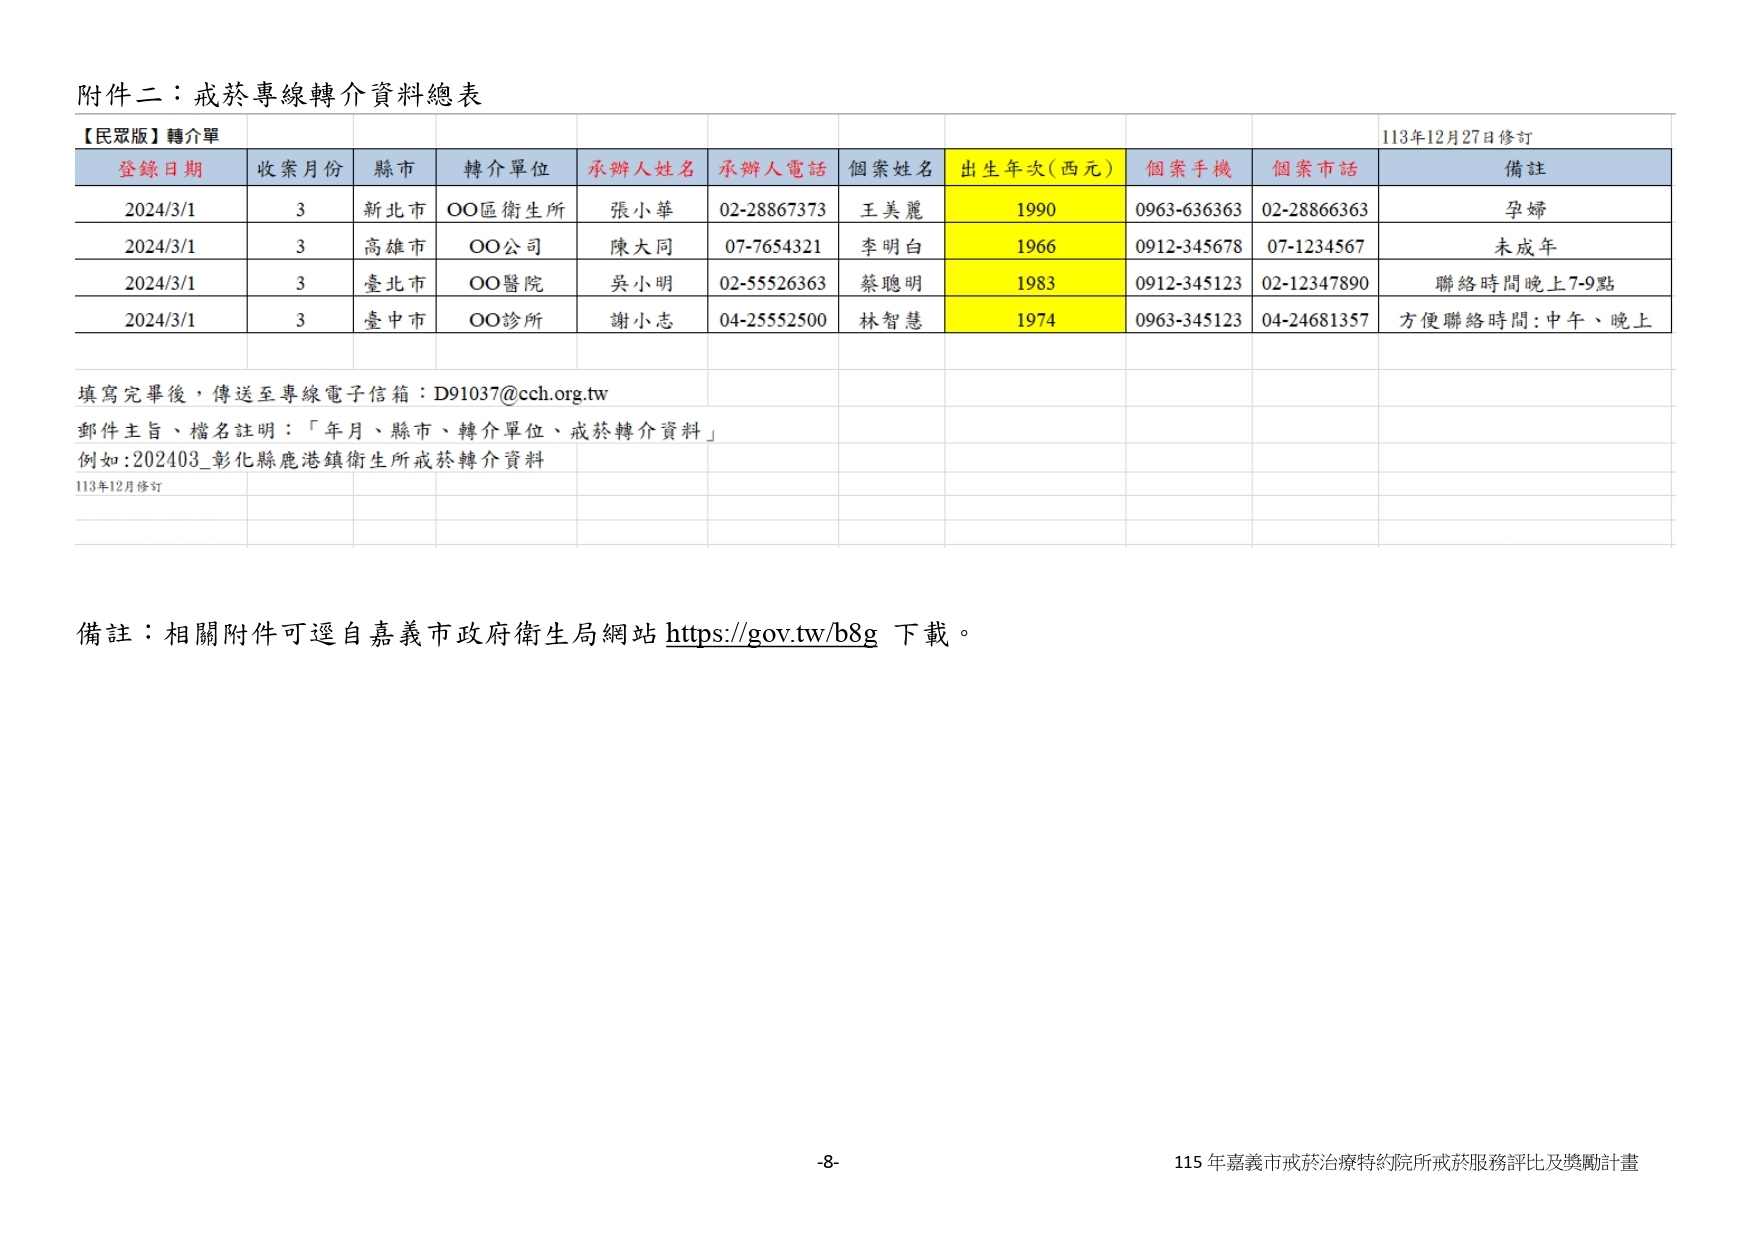This screenshot has height=1241, width=1755.
Task: Select the yellow cell containing 1990
Action: point(1035,210)
